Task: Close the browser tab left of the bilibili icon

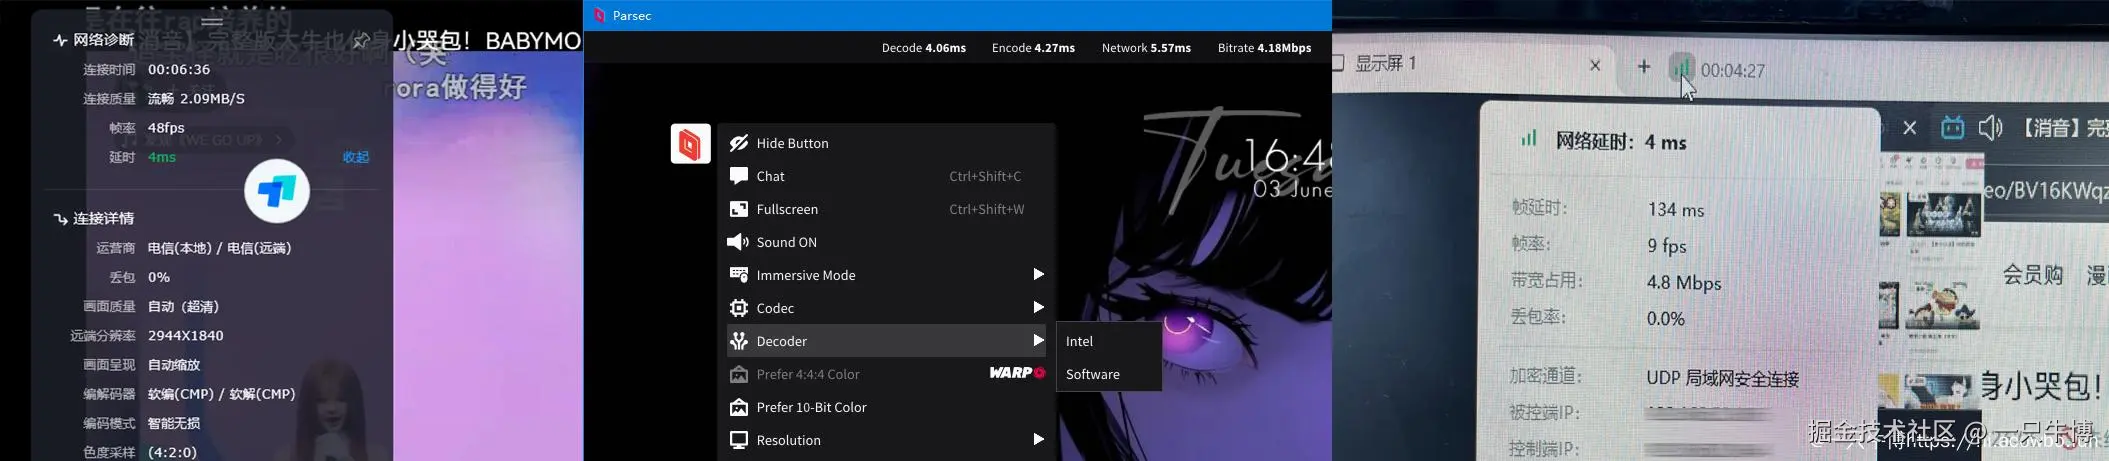Action: pyautogui.click(x=1909, y=128)
